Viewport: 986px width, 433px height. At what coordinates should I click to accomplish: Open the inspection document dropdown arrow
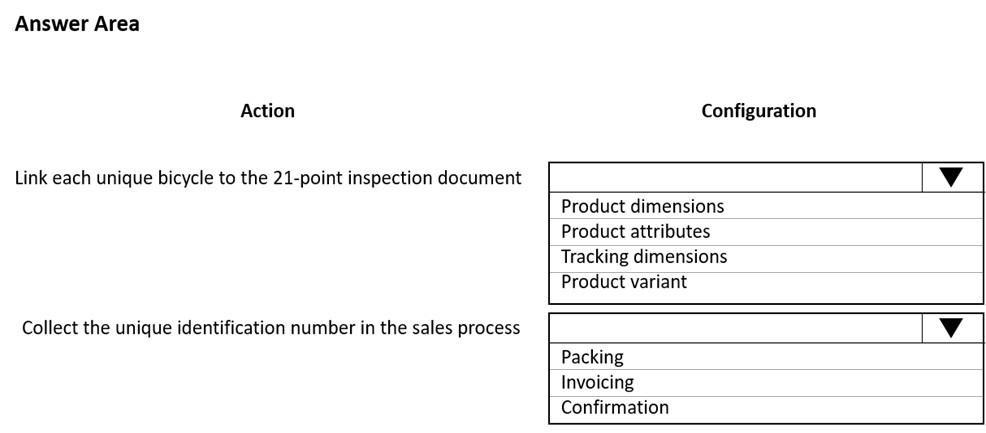(951, 178)
